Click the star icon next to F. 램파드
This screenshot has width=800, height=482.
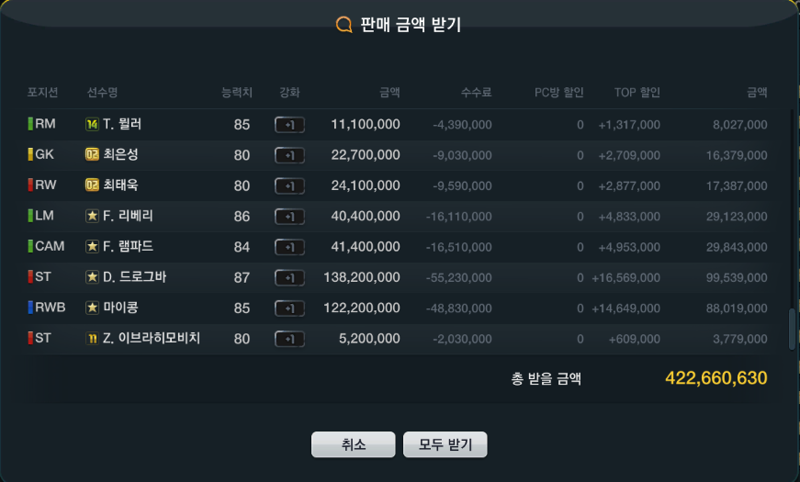pyautogui.click(x=92, y=246)
